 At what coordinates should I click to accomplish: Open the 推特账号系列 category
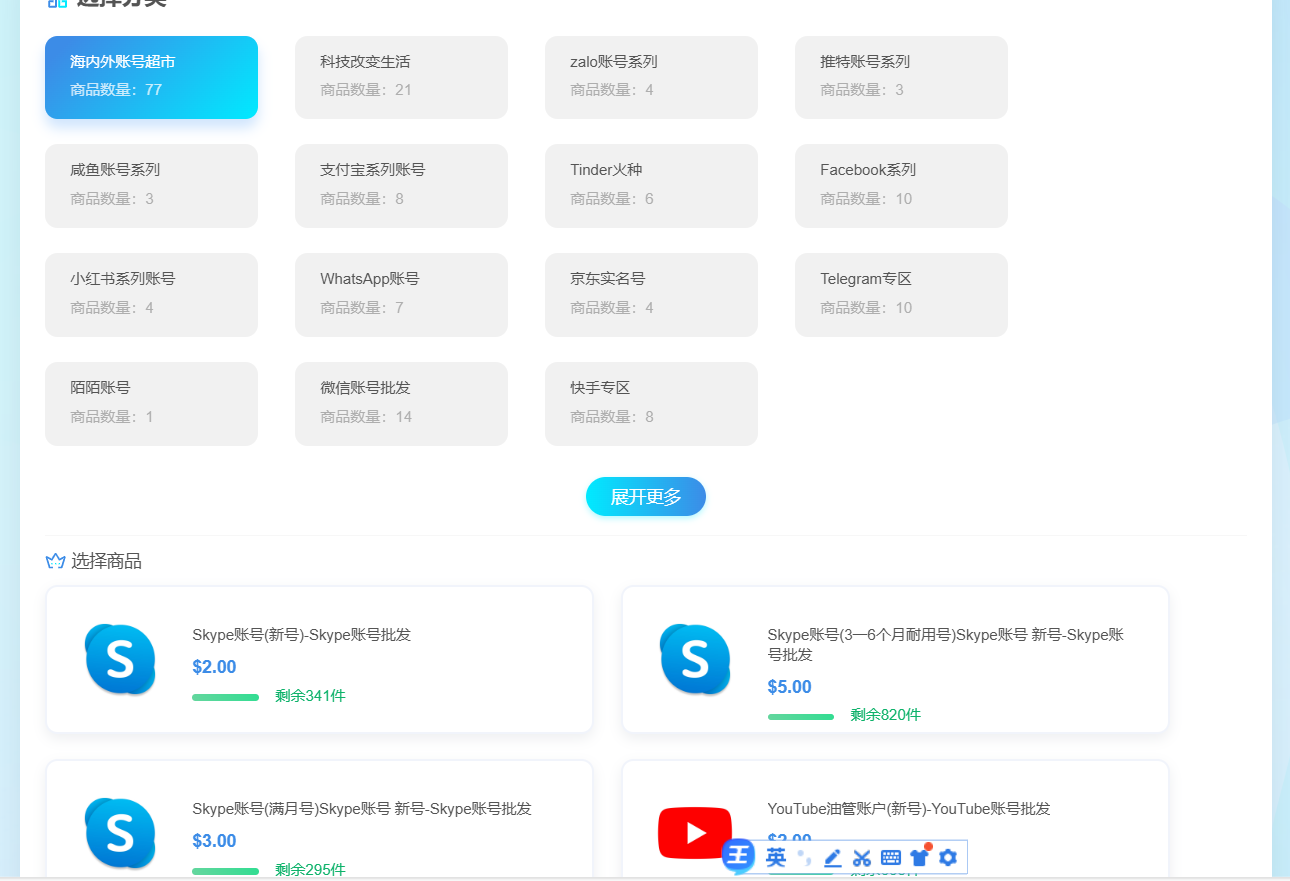[x=901, y=77]
